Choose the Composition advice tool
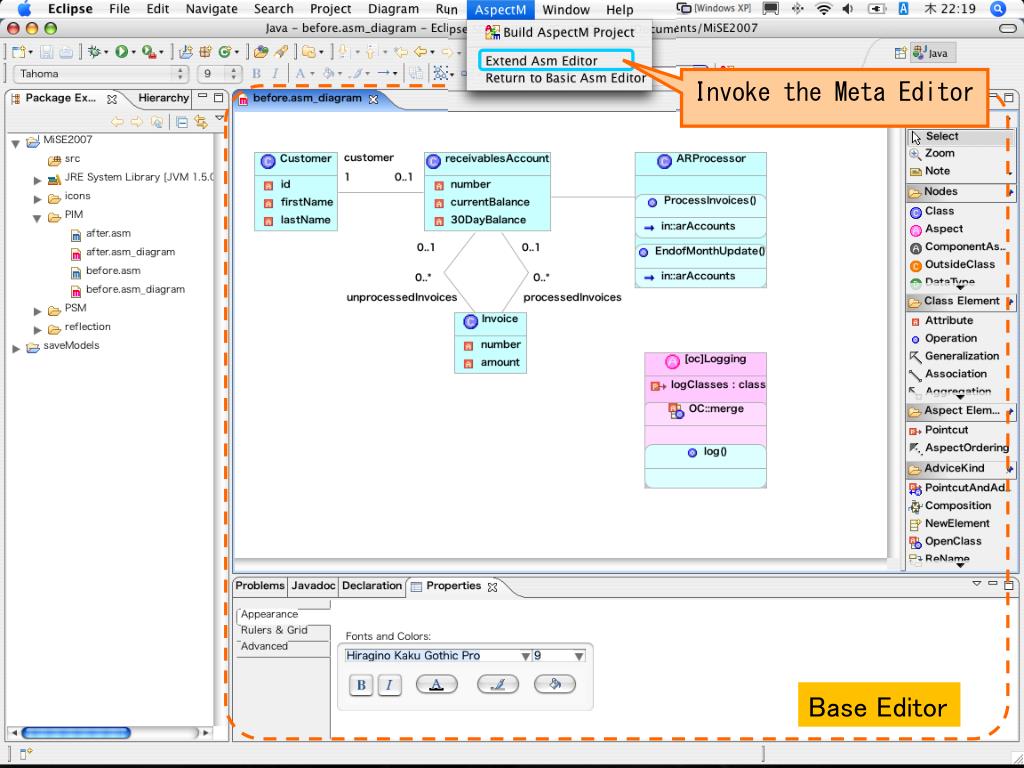This screenshot has height=768, width=1024. coord(950,505)
